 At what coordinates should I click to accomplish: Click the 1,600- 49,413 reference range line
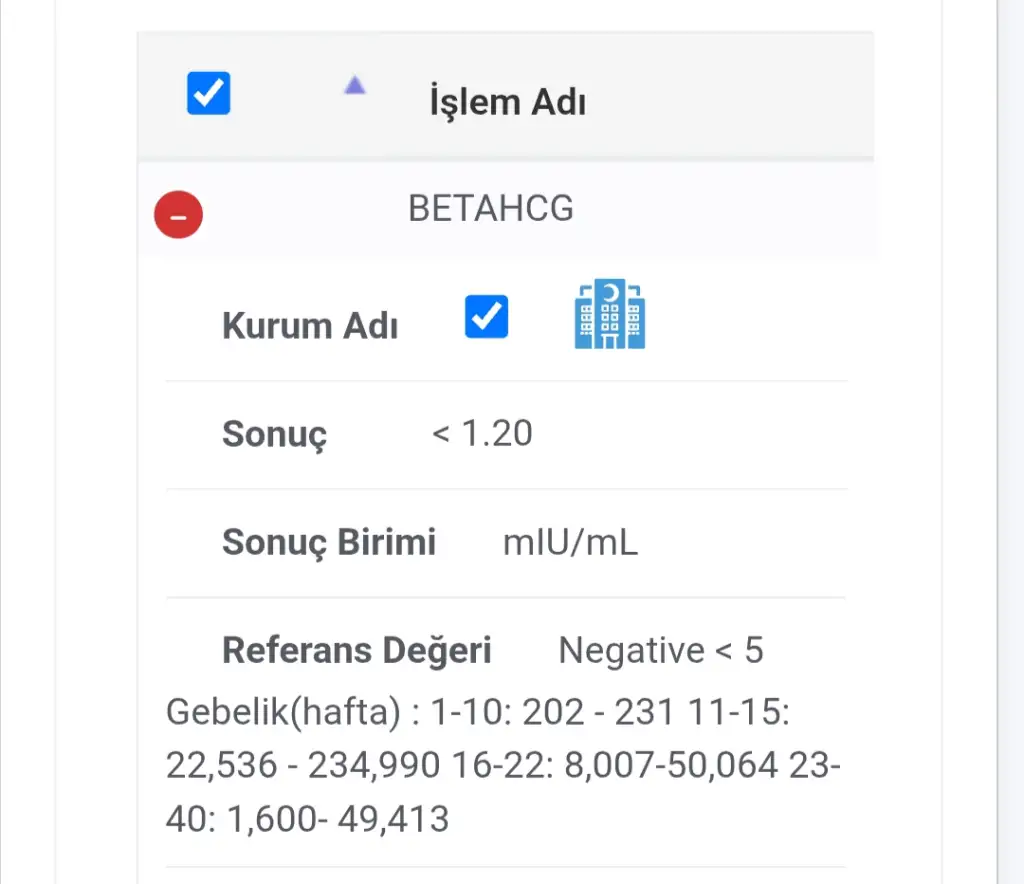338,819
